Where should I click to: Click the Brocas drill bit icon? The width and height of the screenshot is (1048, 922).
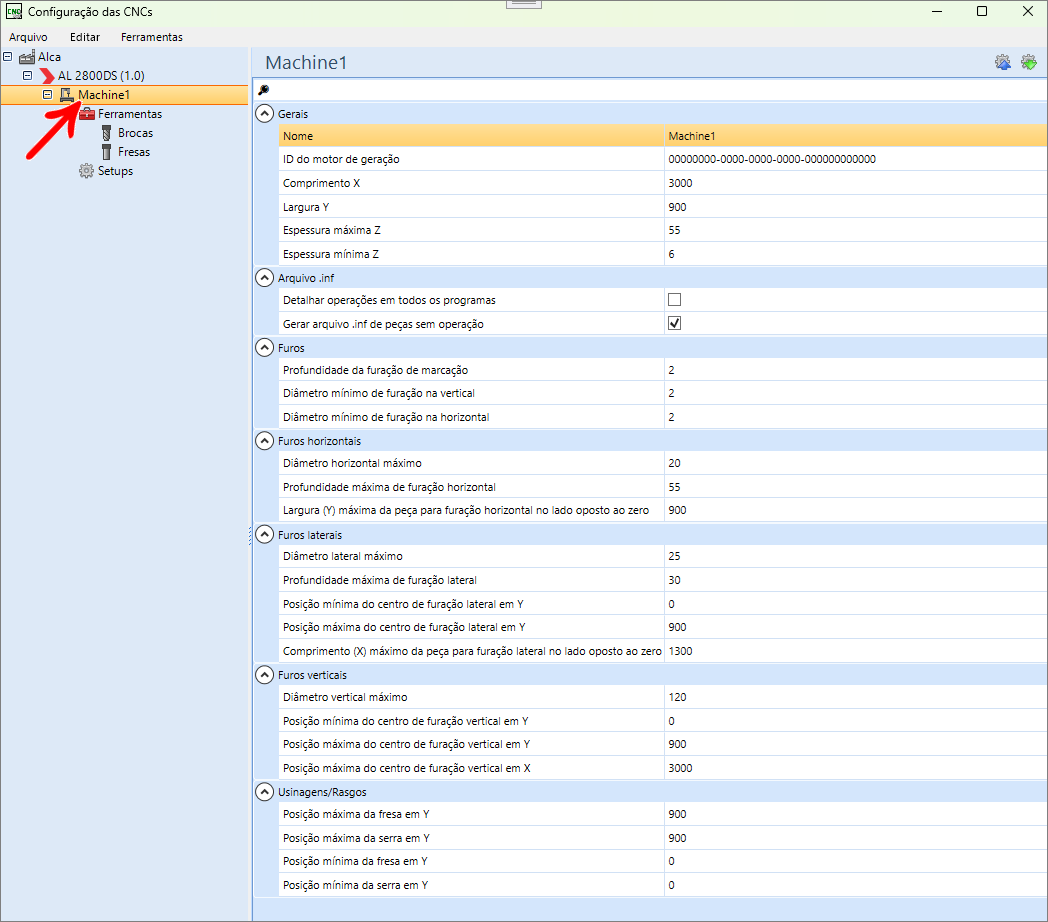coord(106,133)
